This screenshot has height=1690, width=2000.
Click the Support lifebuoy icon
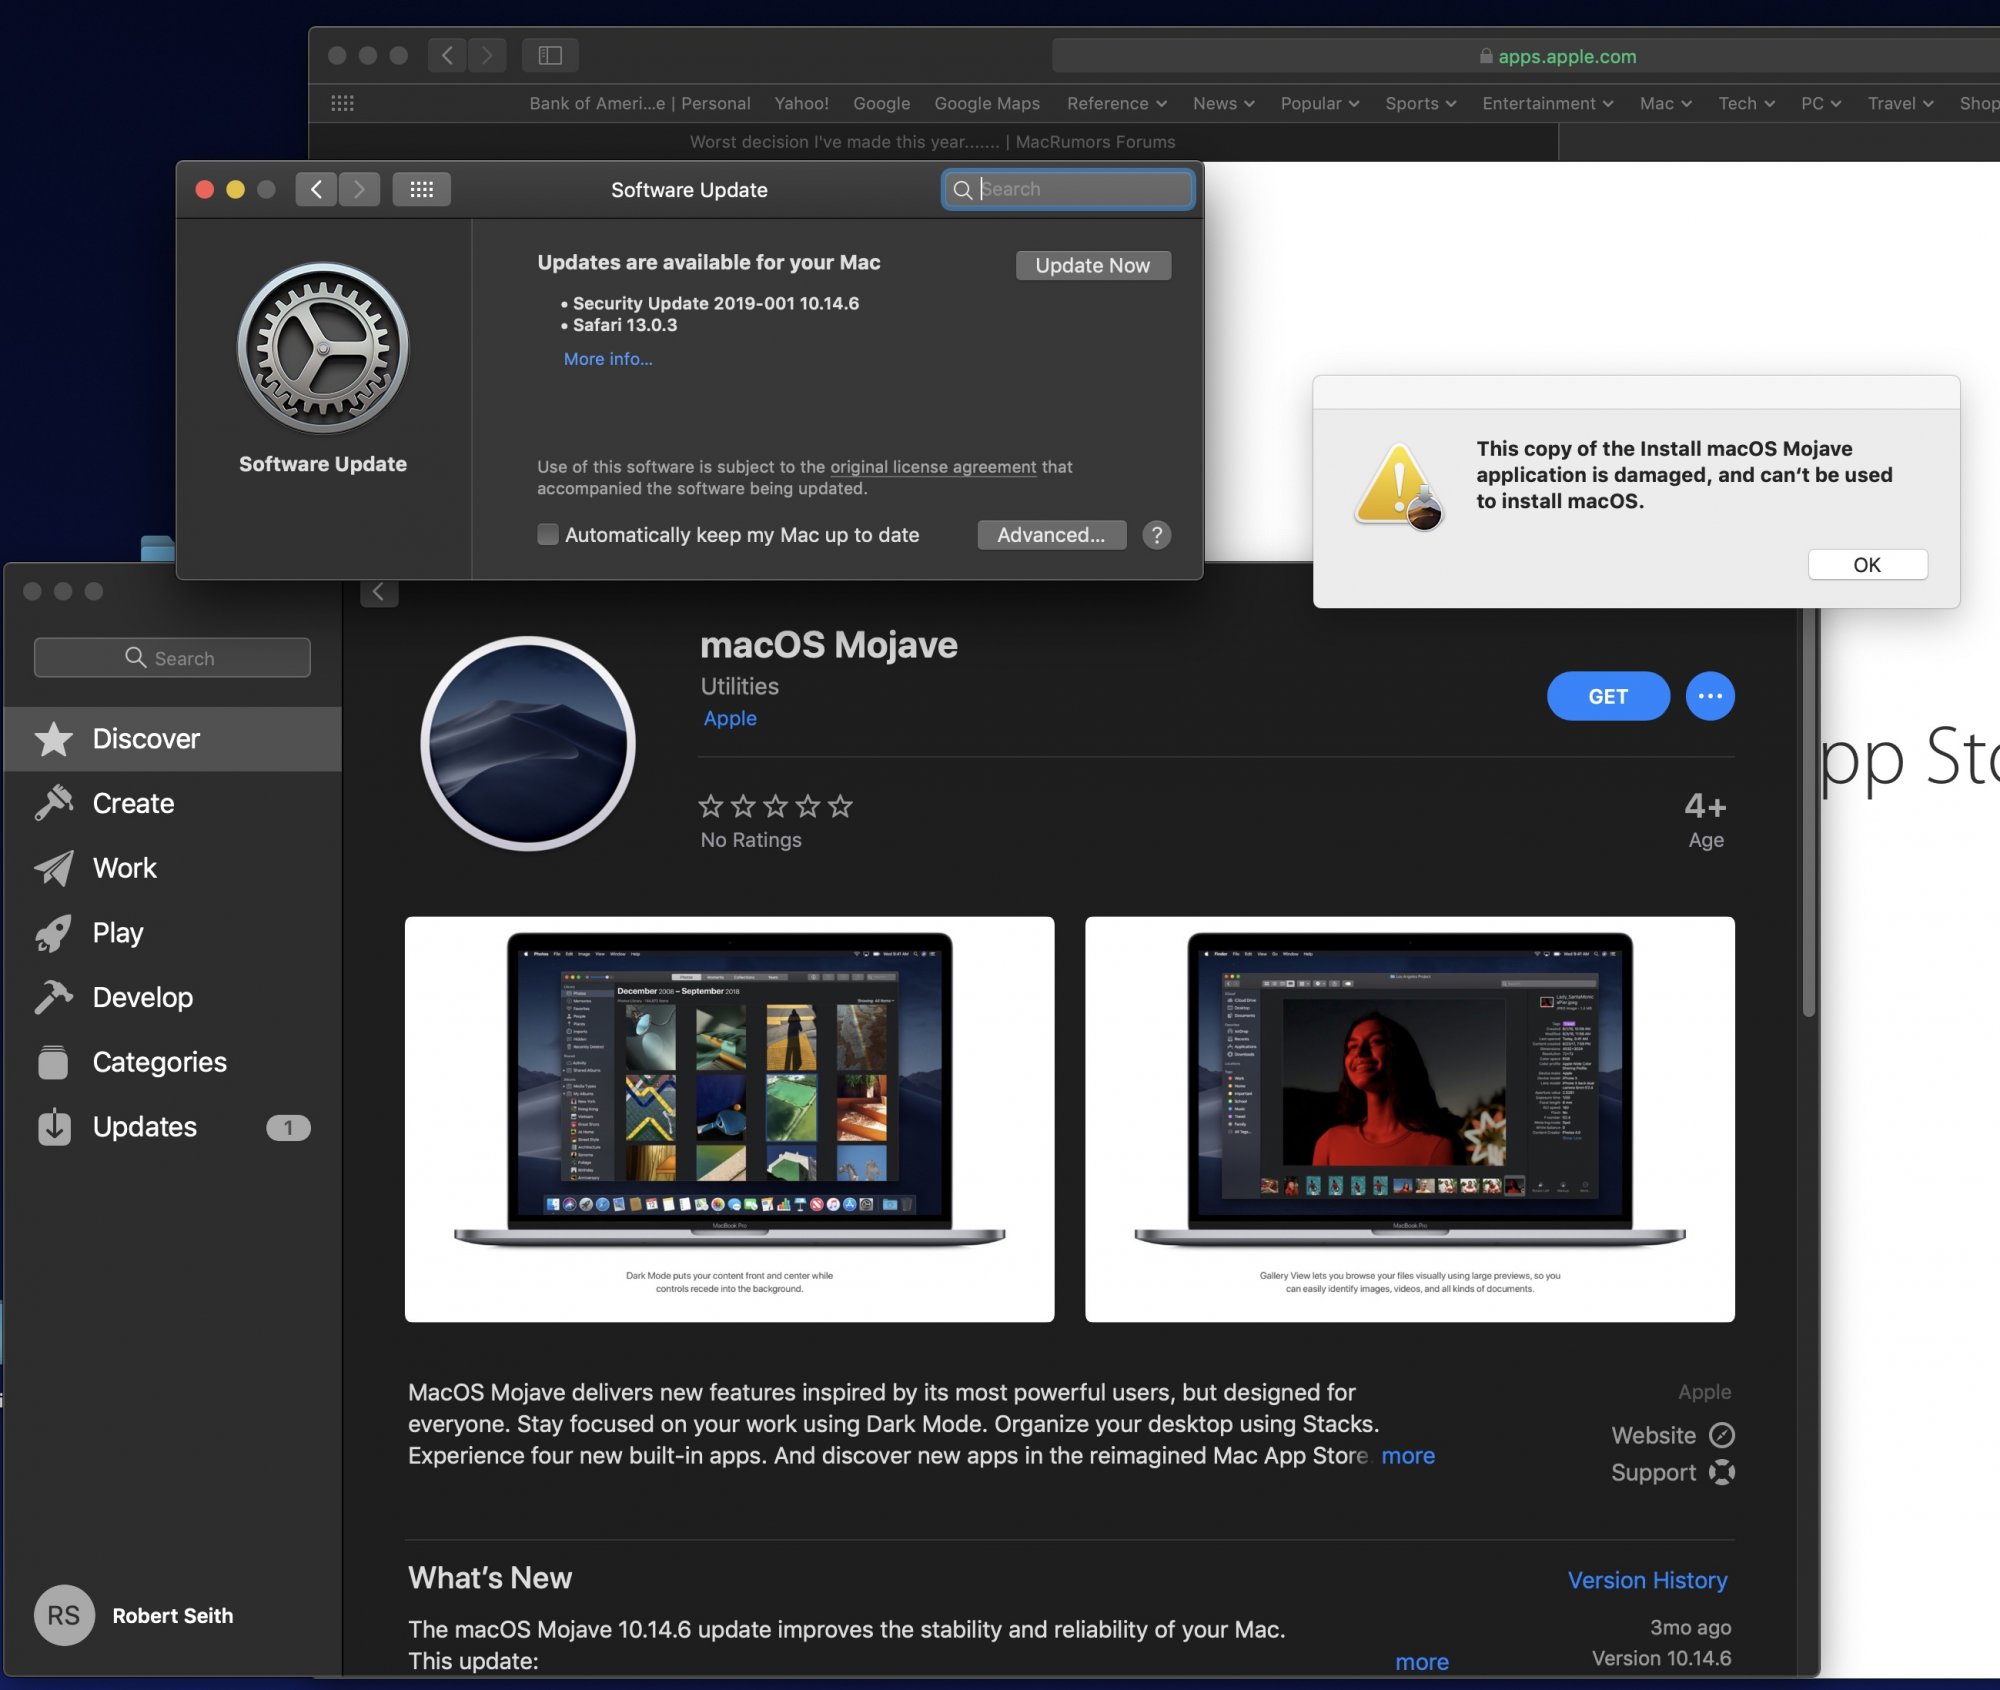tap(1721, 1472)
